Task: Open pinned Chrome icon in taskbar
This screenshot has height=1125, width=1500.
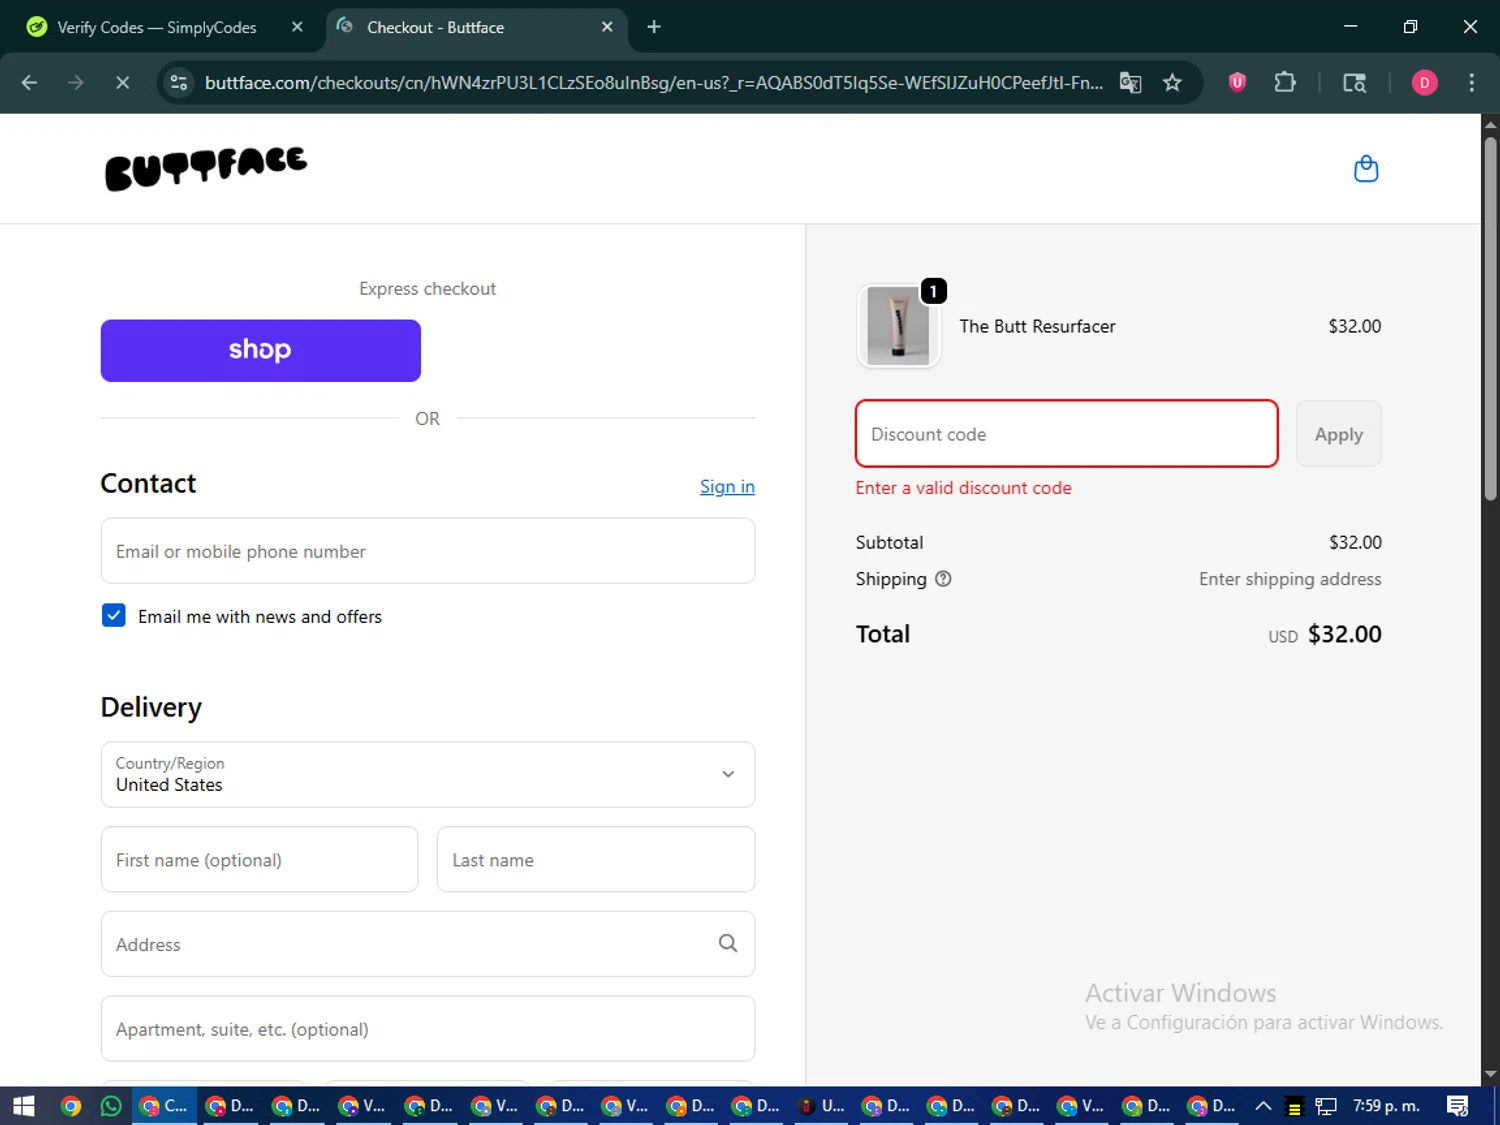Action: [70, 1106]
